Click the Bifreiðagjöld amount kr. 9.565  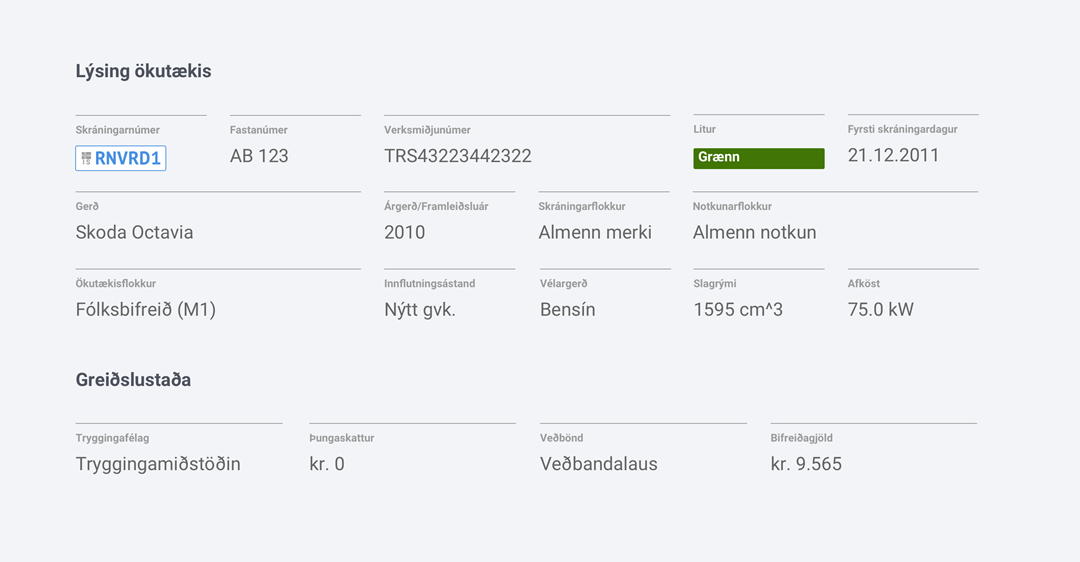806,464
